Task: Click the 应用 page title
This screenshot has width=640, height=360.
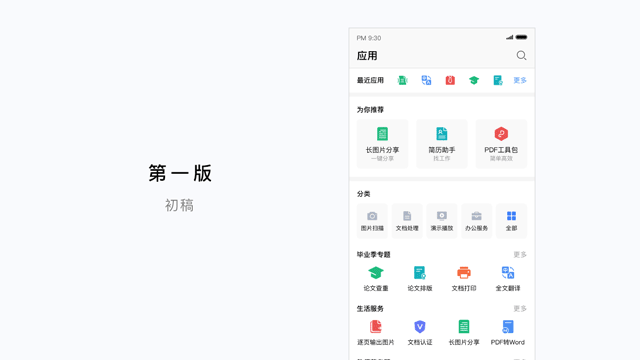Action: [x=367, y=56]
